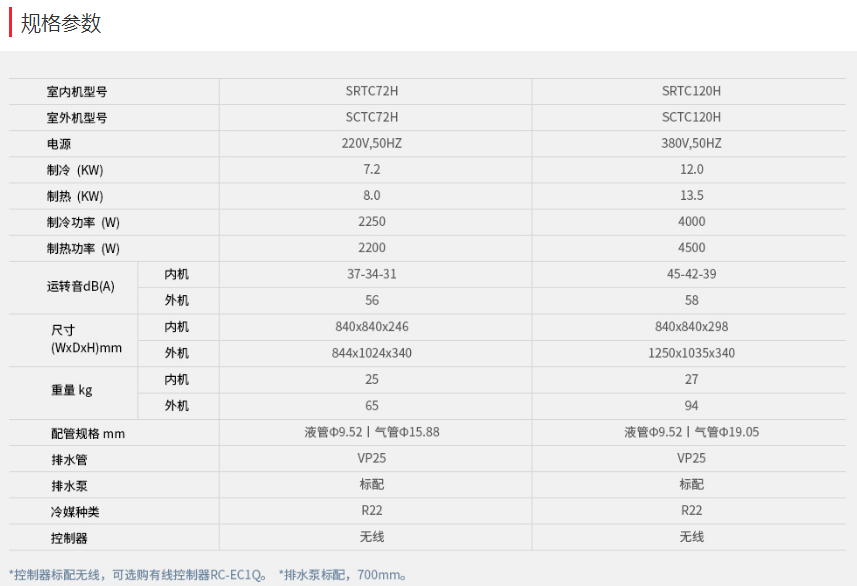Select the 制冷功率 (W) row label
Screen dimensions: 857x586
82,222
